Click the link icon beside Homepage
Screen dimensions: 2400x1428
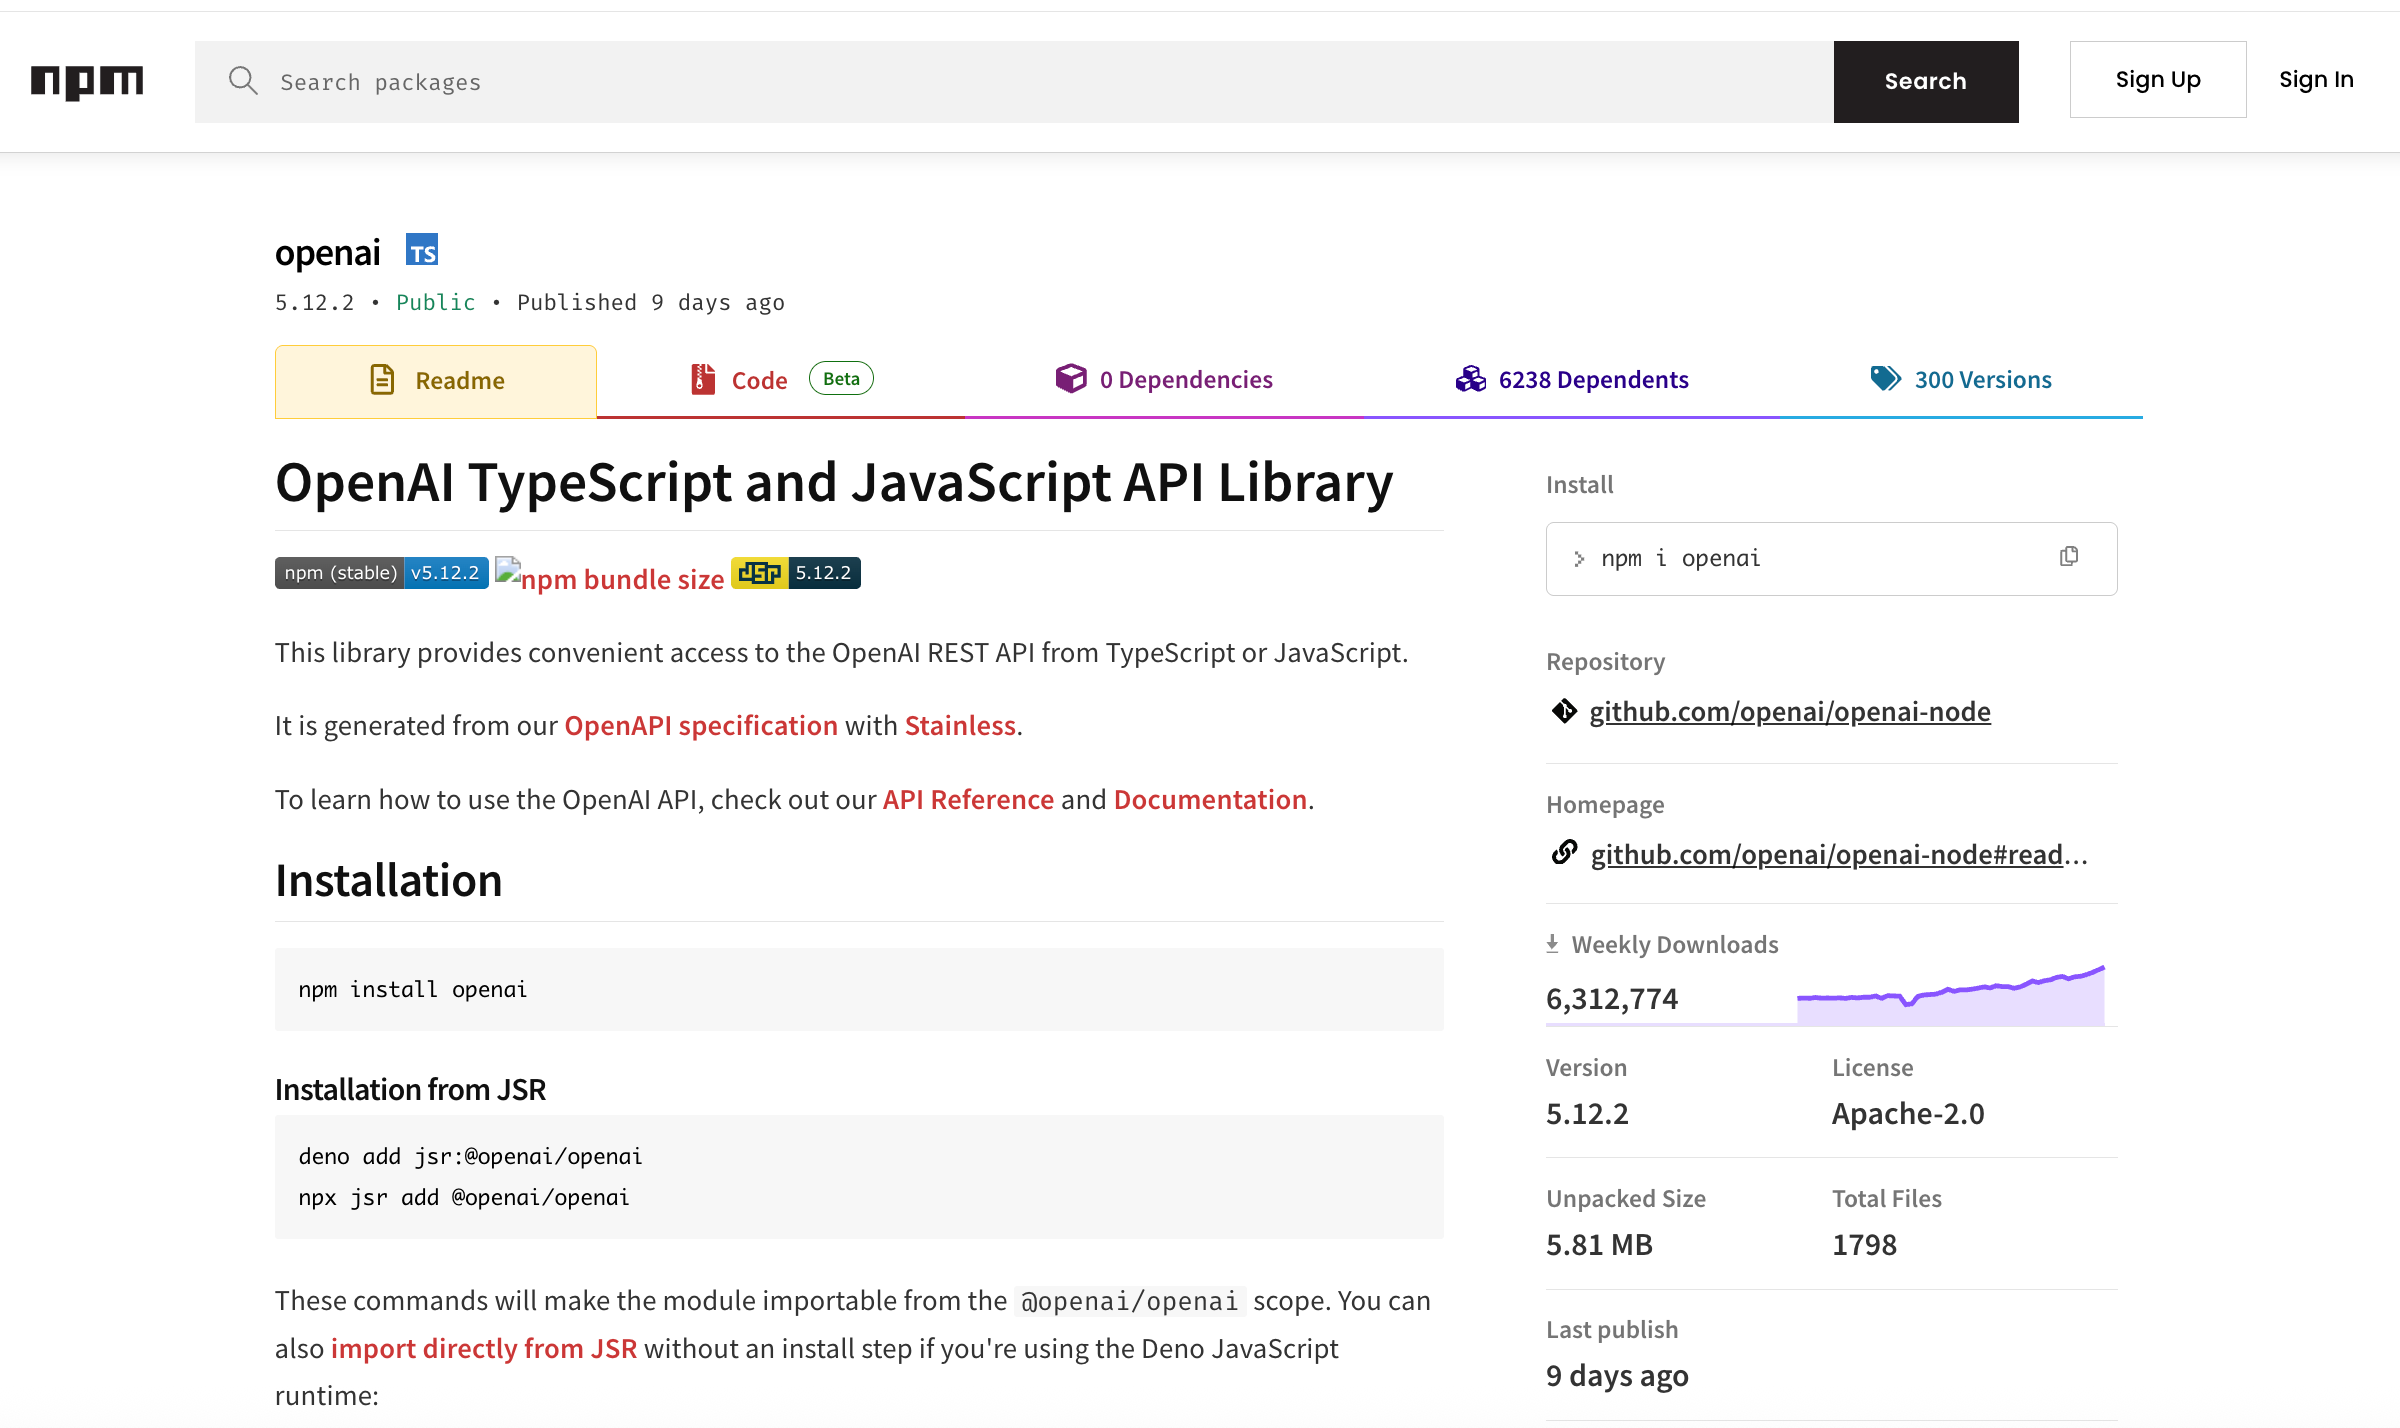click(1564, 853)
